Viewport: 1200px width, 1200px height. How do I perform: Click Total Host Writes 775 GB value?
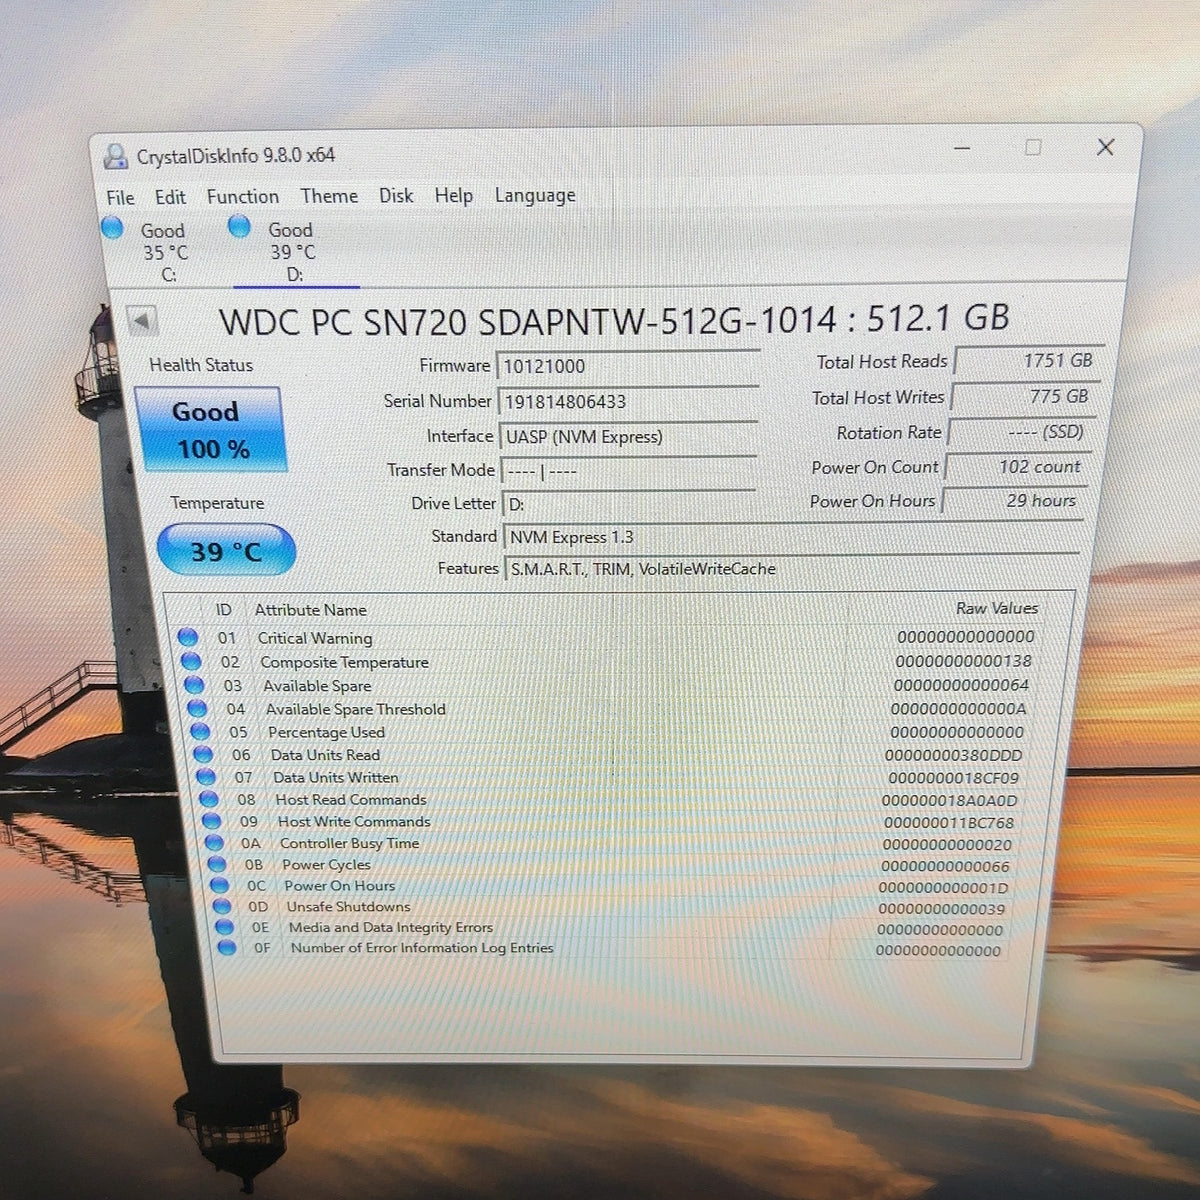coord(1024,397)
